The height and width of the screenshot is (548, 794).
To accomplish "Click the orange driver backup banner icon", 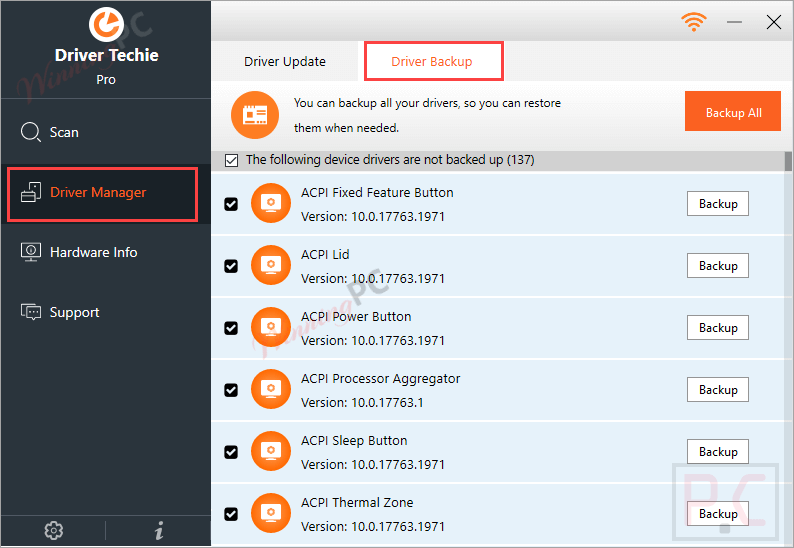I will [x=255, y=115].
